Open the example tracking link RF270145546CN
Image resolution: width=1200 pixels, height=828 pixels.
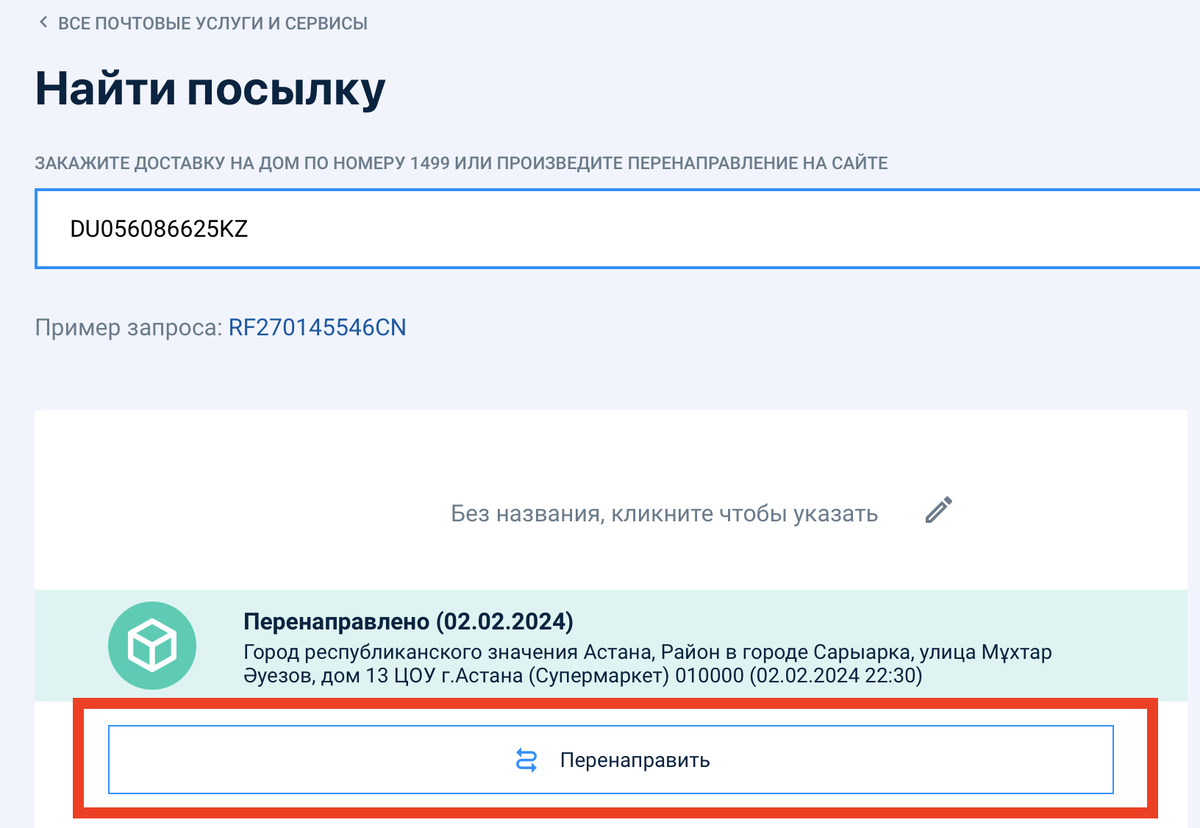point(317,326)
